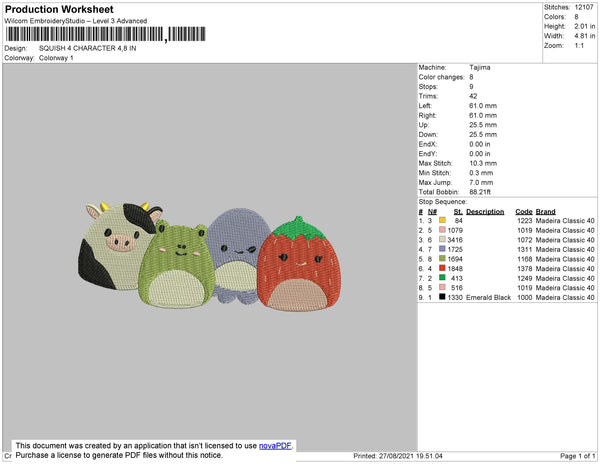Click the 'Description' column header
Image resolution: width=600 pixels, height=464 pixels.
(x=485, y=212)
